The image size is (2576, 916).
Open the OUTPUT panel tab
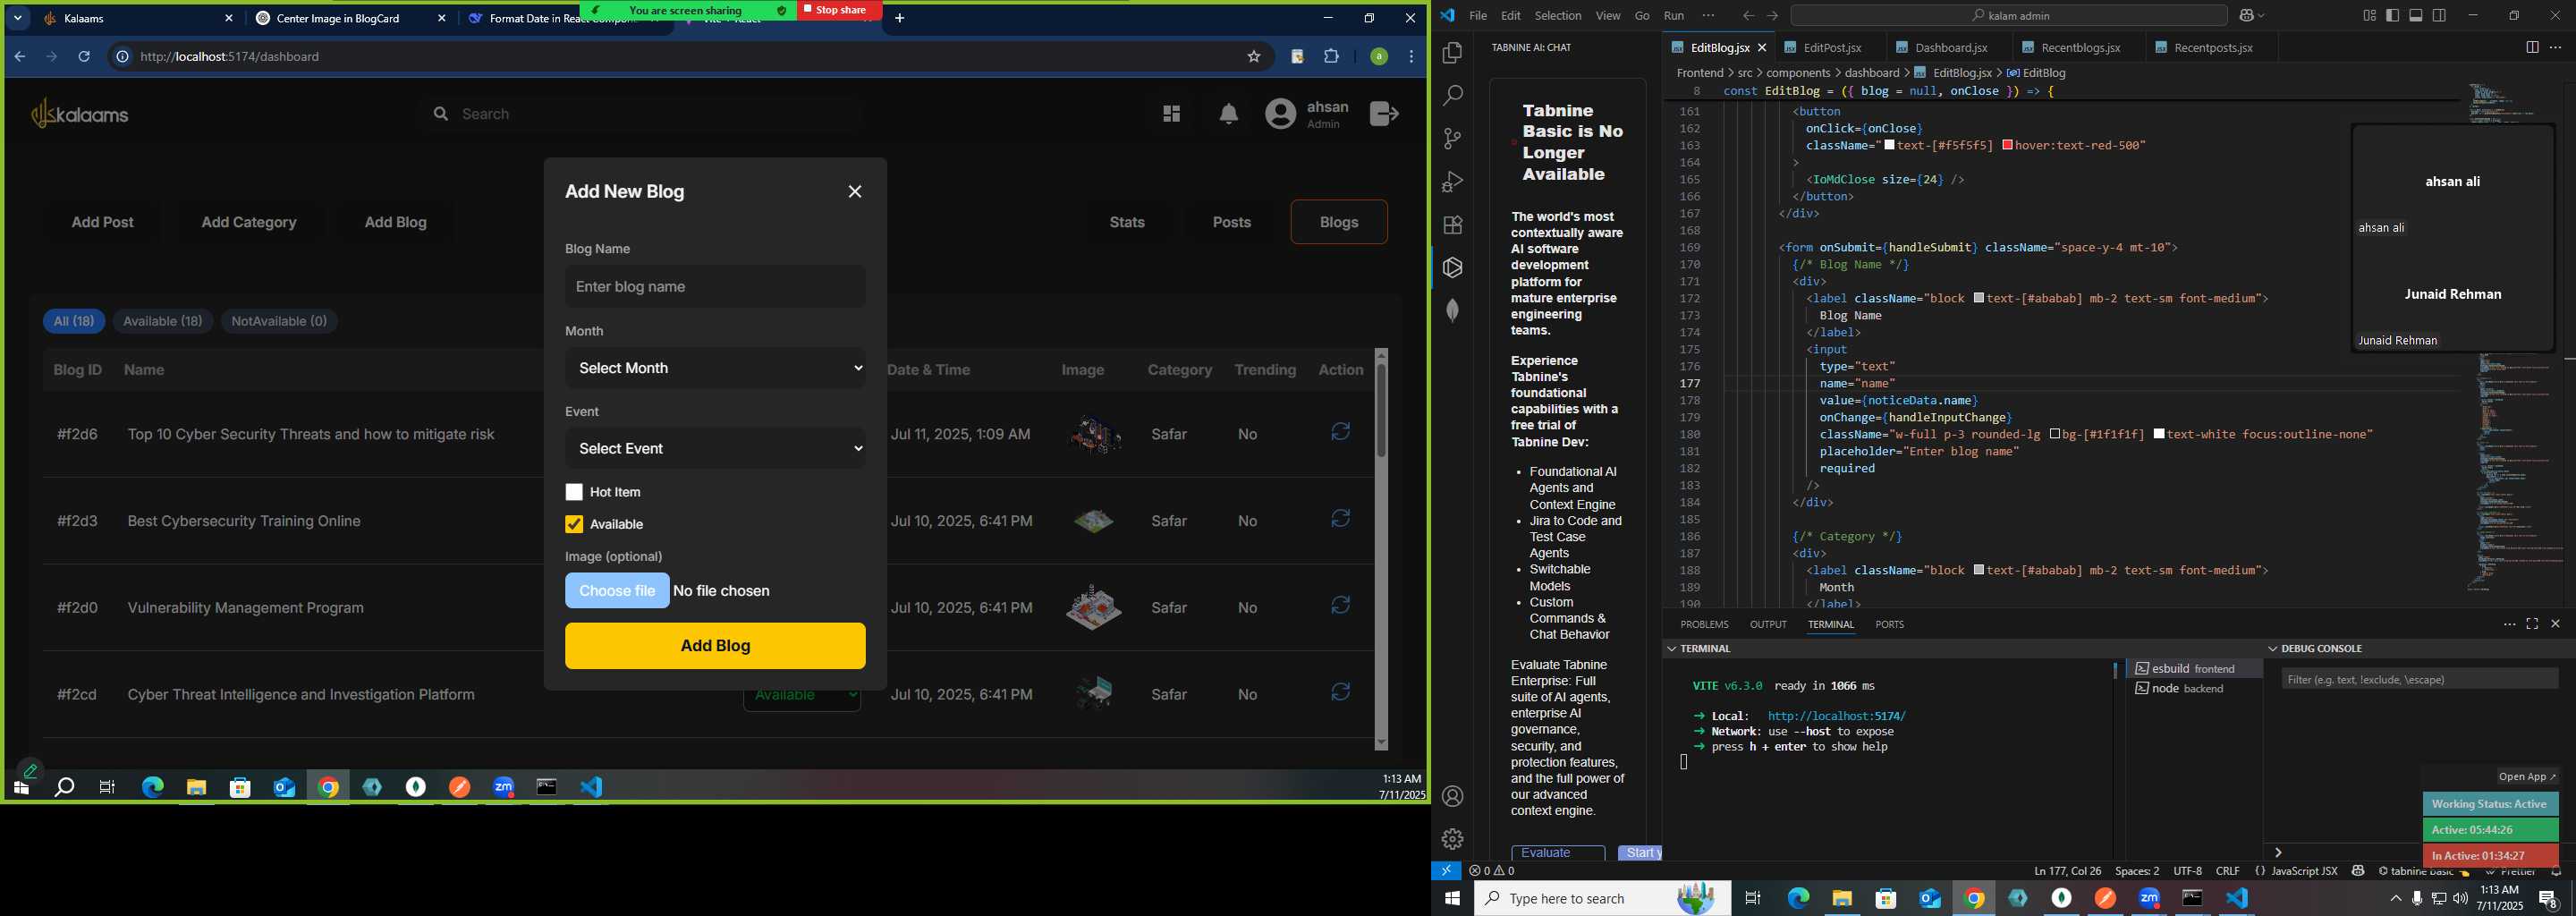pyautogui.click(x=1768, y=624)
